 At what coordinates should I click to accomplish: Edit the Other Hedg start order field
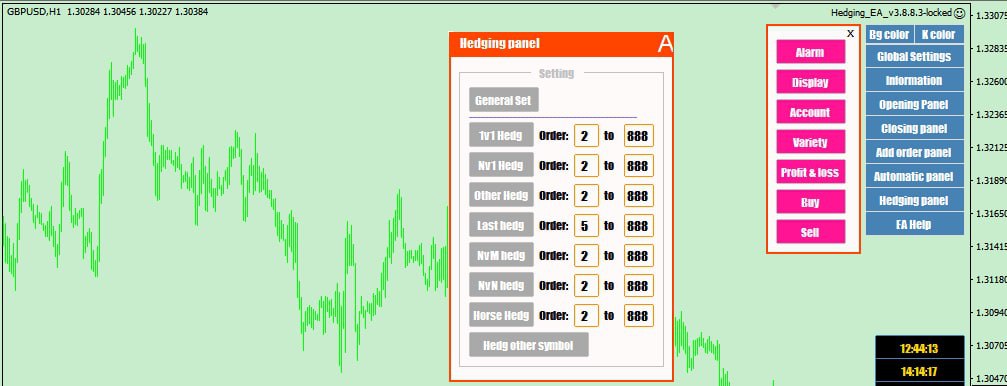(x=586, y=196)
